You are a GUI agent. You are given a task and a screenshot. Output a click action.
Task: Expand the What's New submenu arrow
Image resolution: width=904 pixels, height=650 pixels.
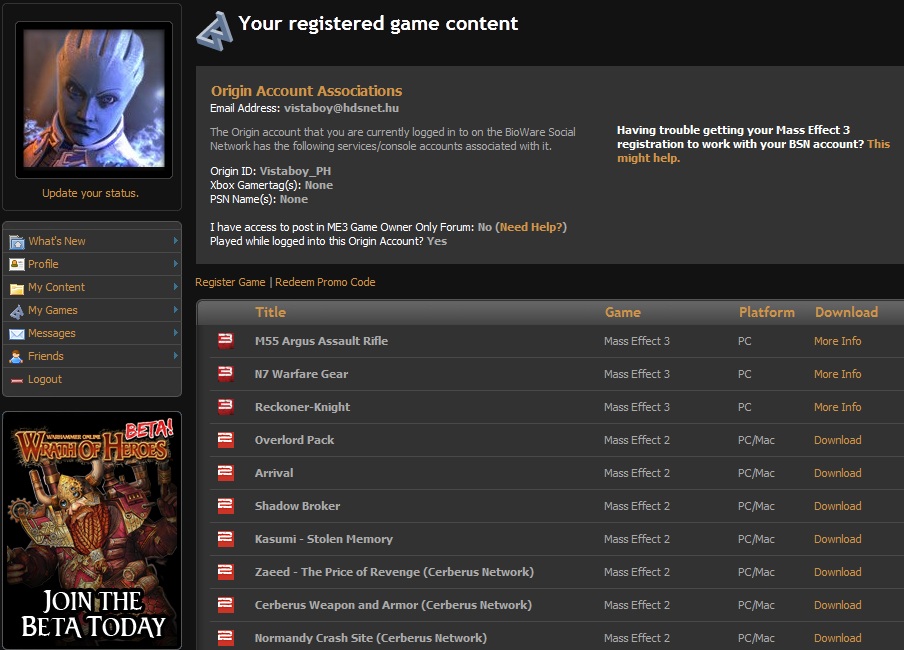coord(175,241)
